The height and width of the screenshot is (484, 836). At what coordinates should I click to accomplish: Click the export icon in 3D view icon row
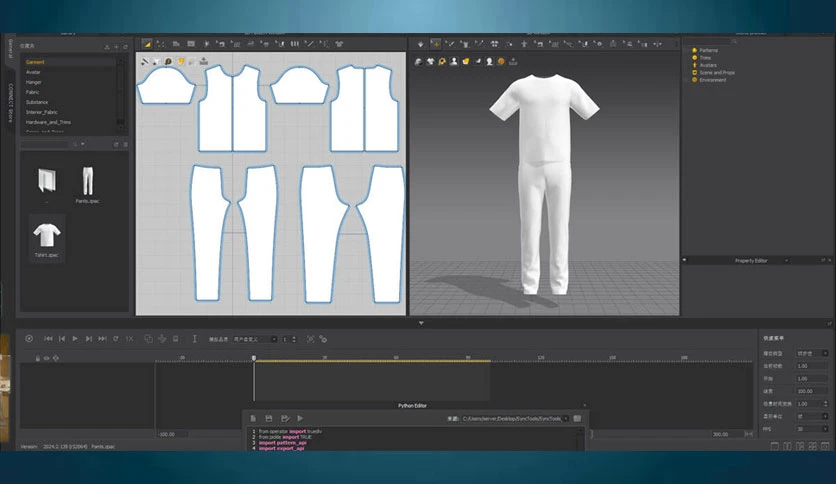513,62
